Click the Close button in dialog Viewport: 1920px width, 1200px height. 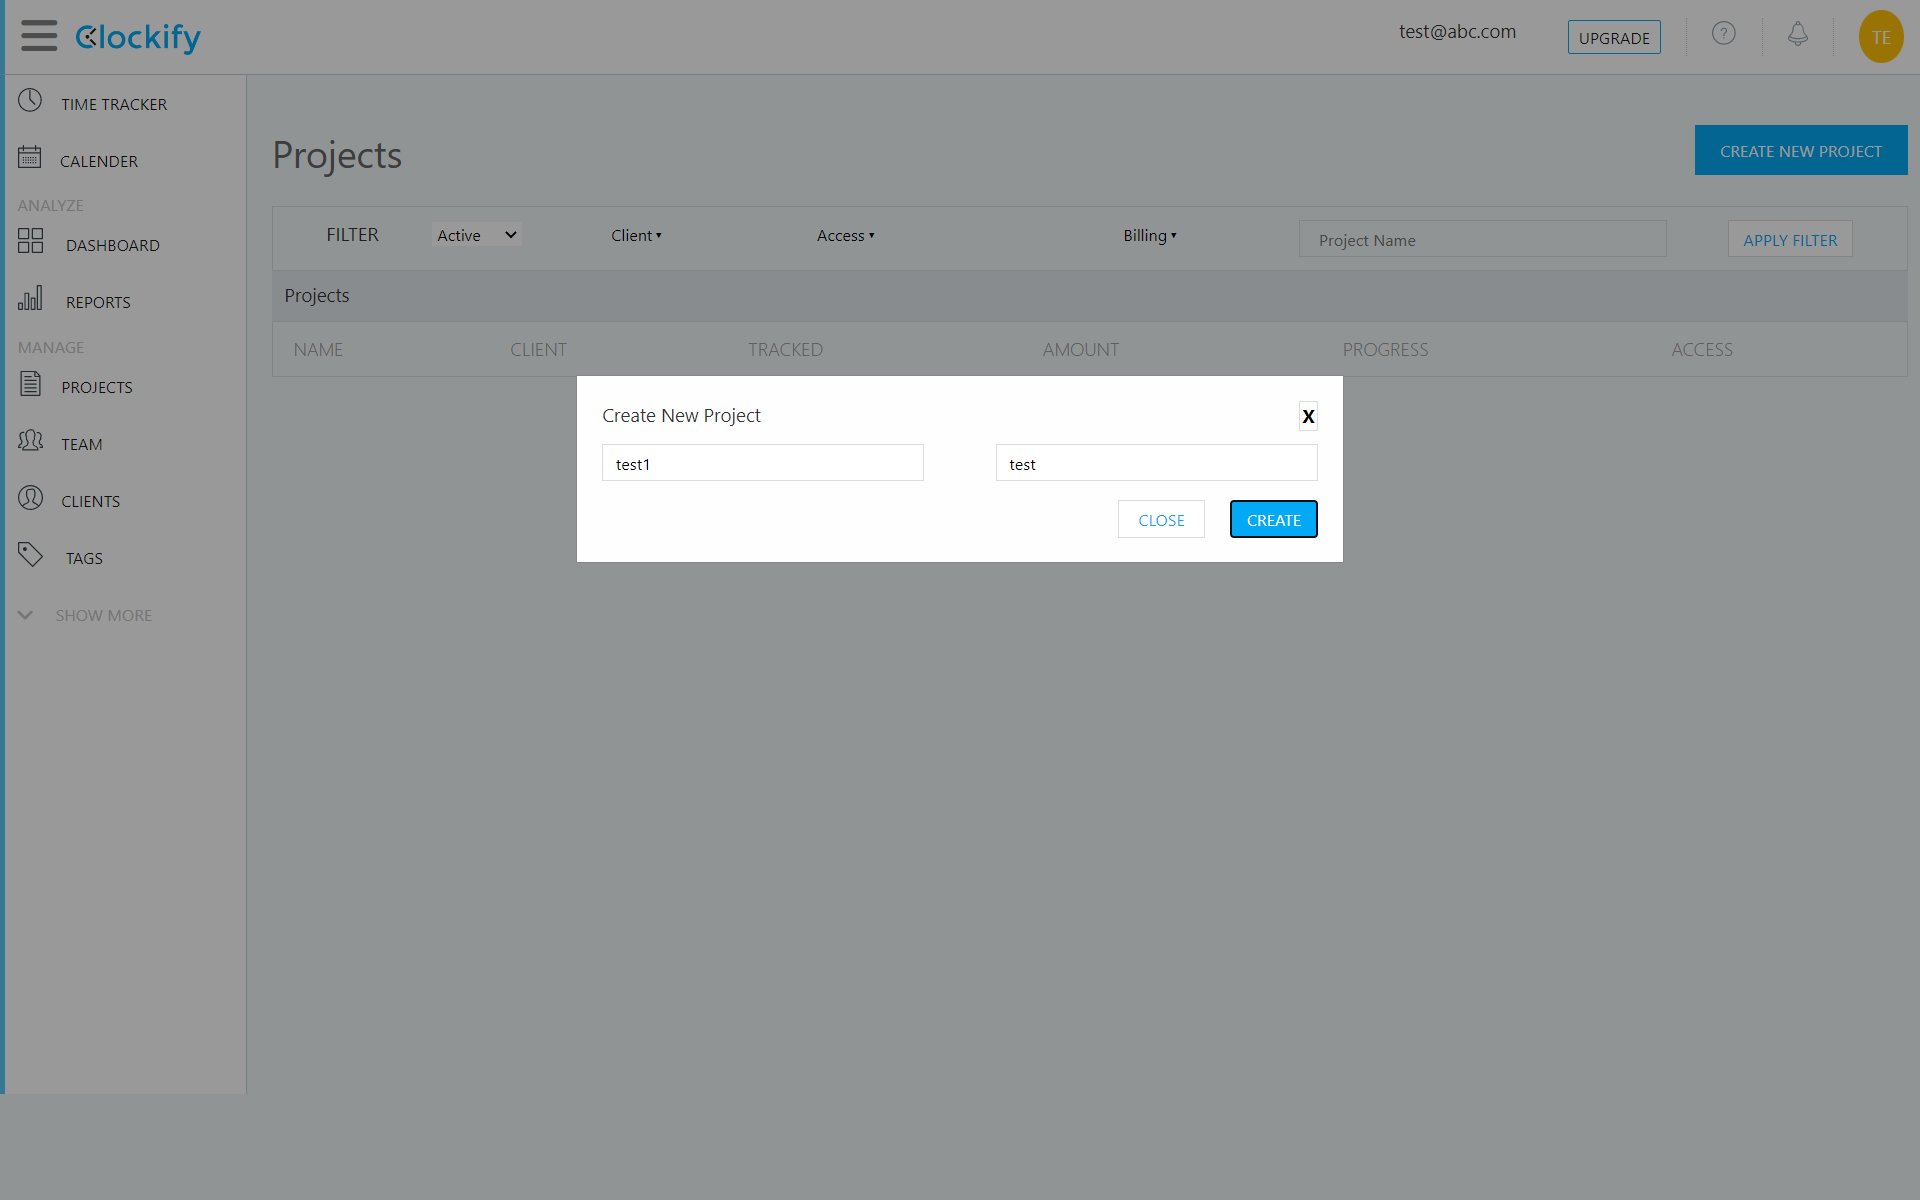tap(1160, 520)
